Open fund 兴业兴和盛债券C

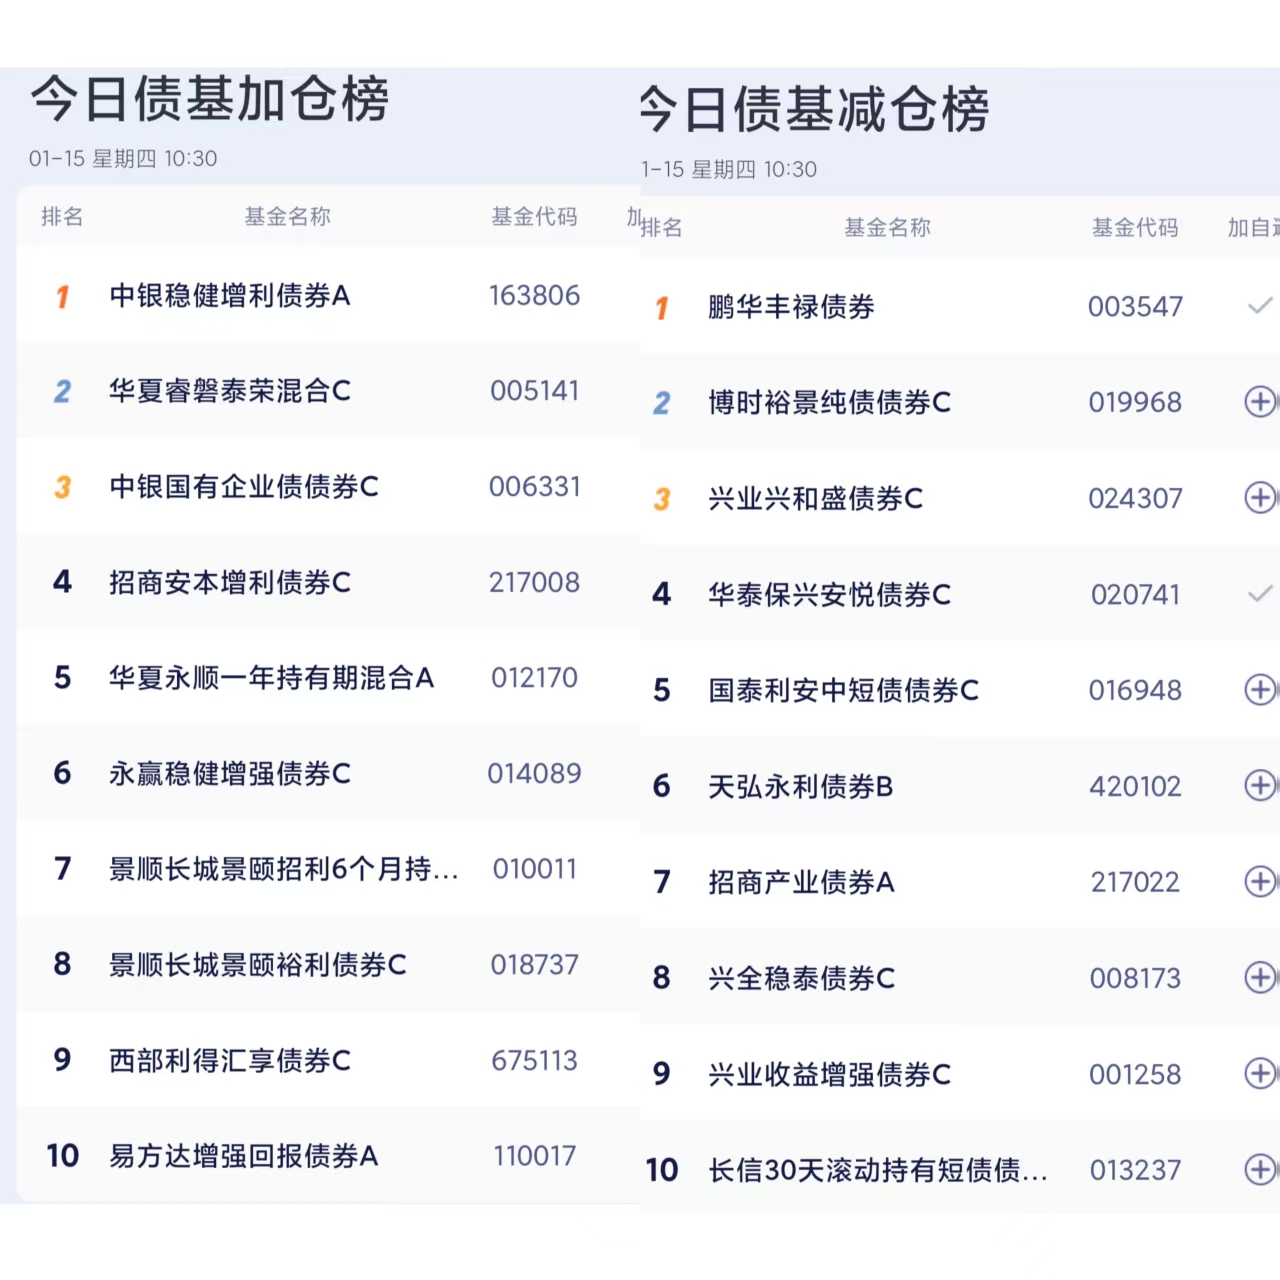click(x=816, y=499)
